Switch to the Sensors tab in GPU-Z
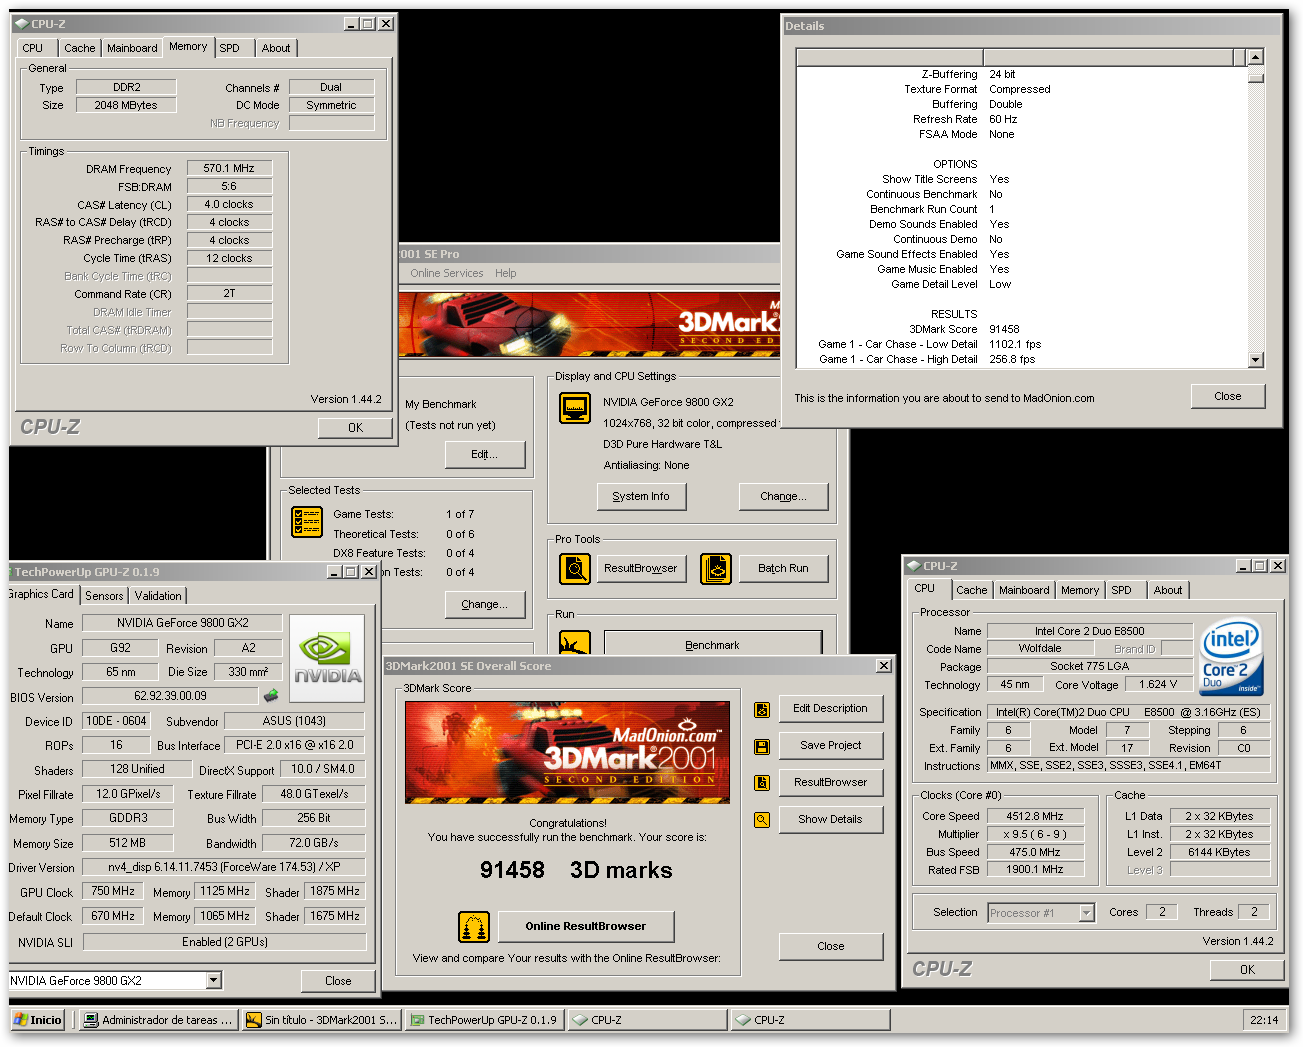 (104, 596)
